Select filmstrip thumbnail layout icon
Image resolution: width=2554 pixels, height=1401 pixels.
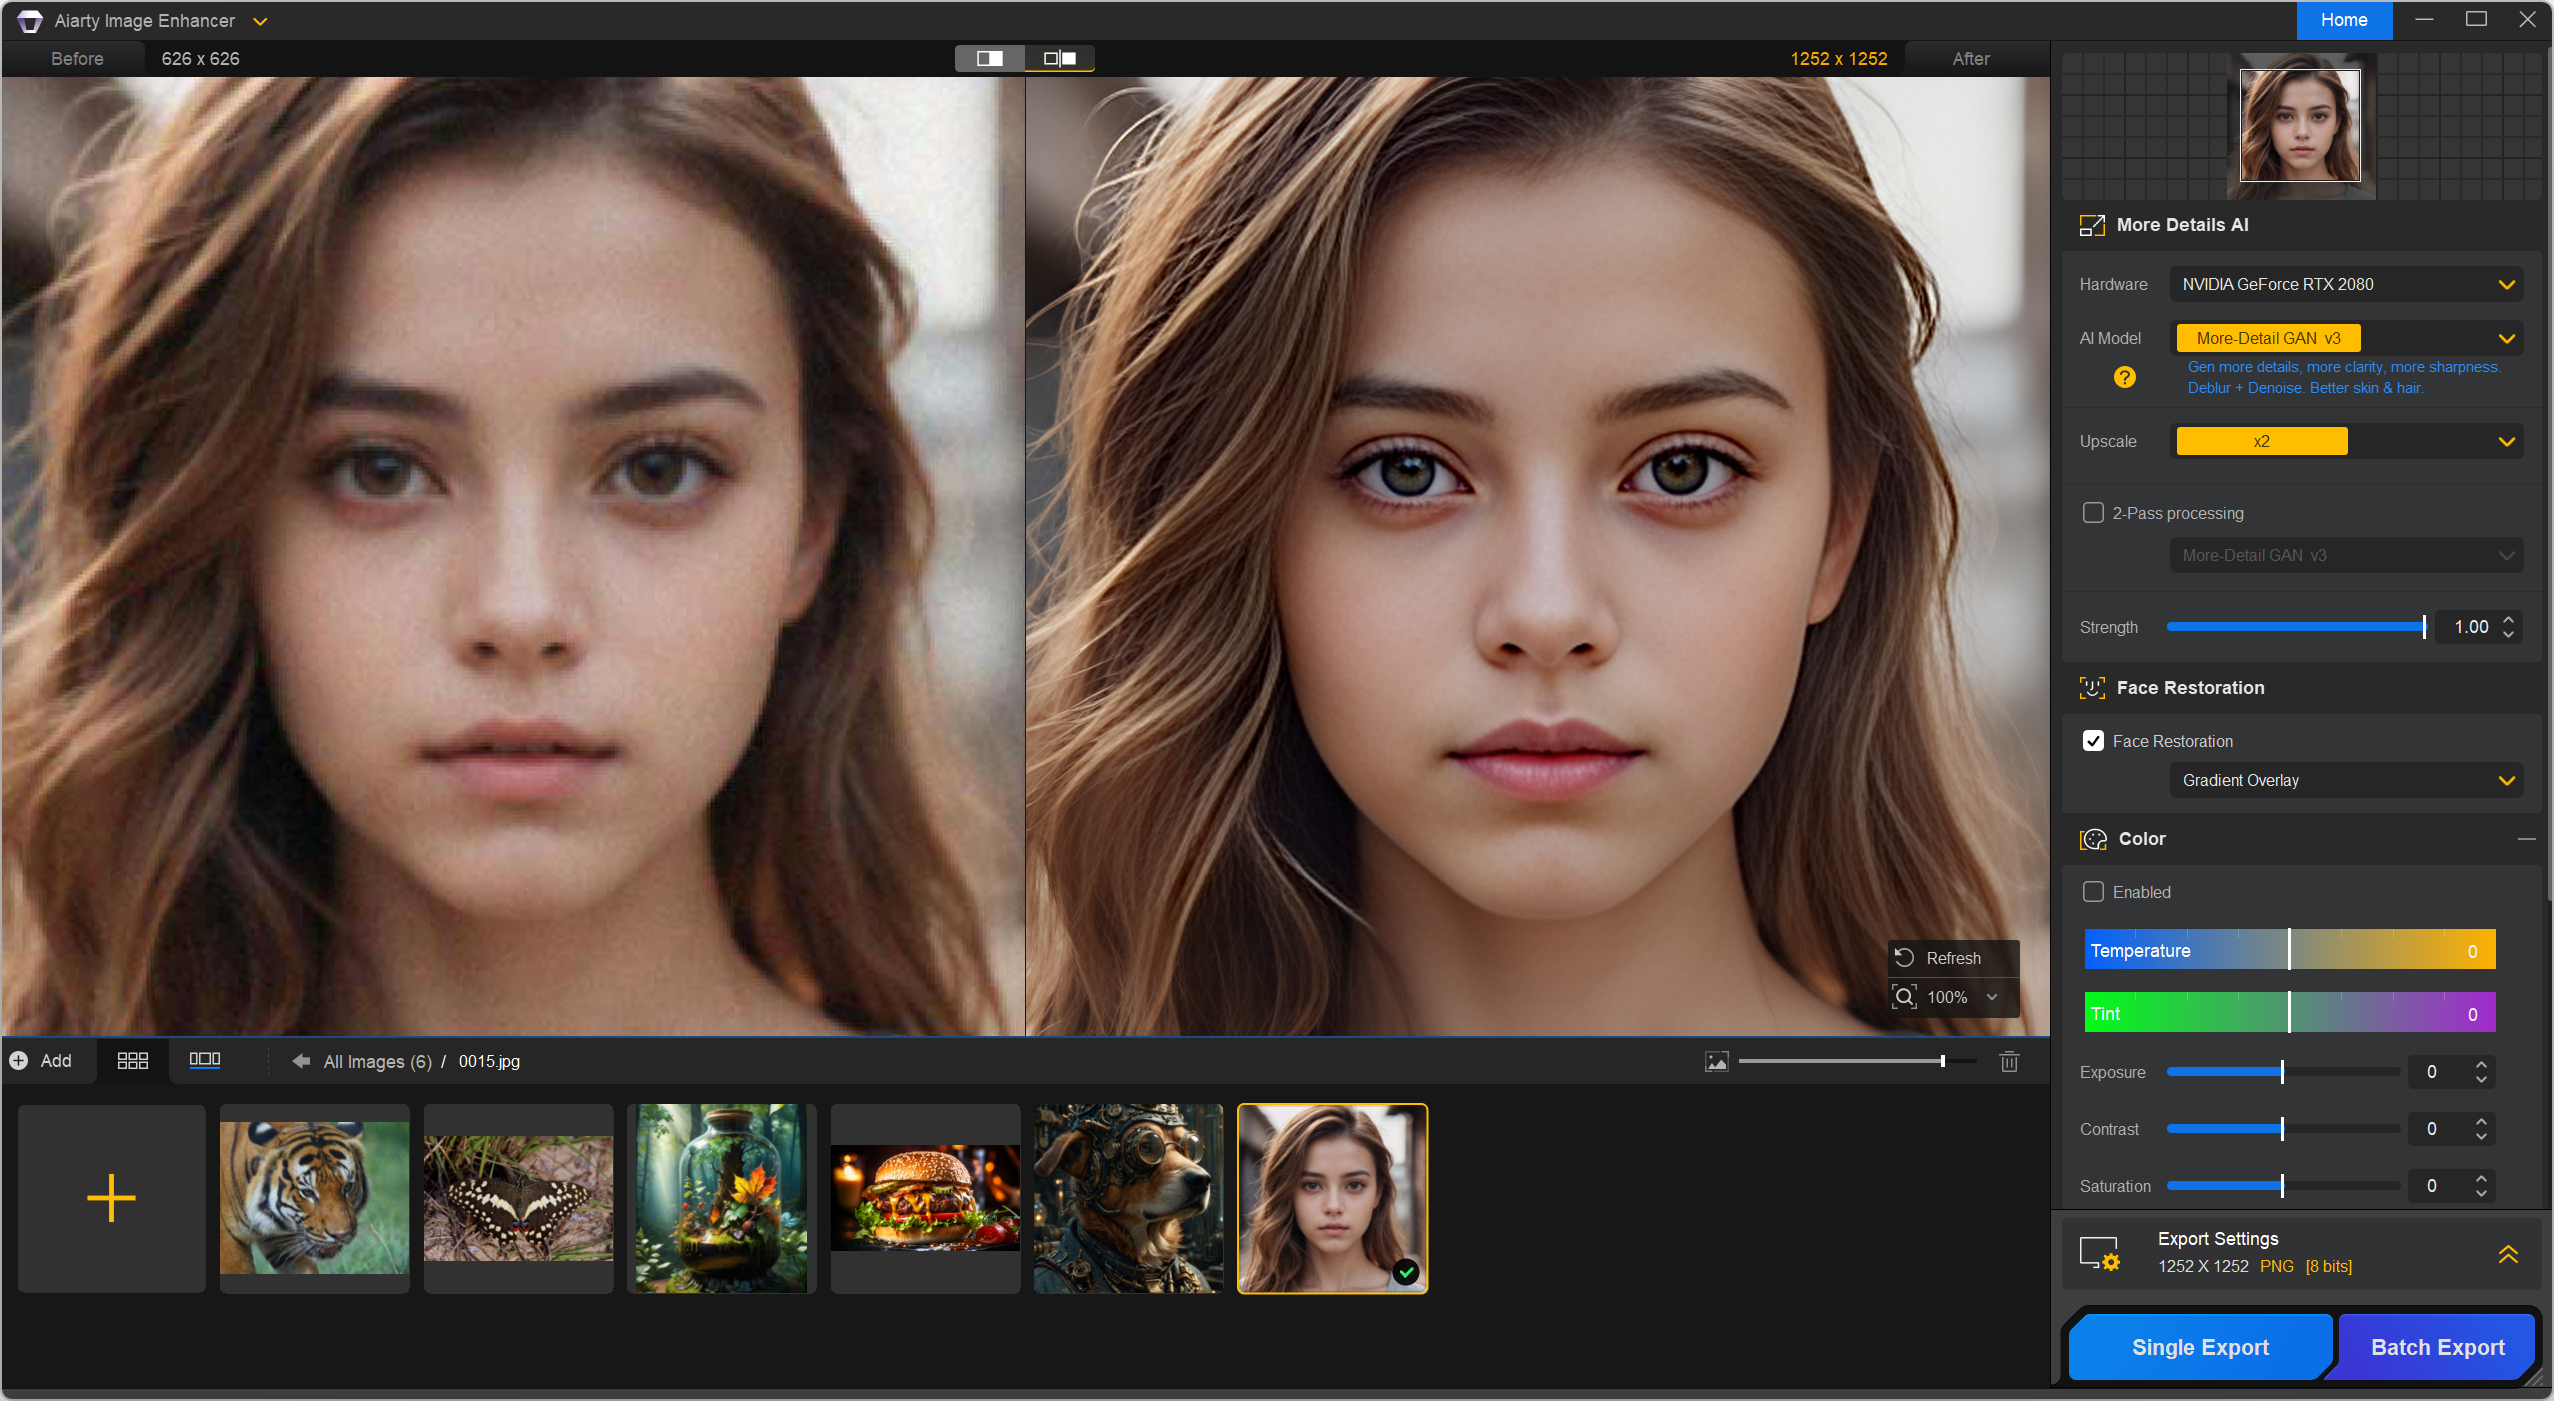click(x=204, y=1060)
